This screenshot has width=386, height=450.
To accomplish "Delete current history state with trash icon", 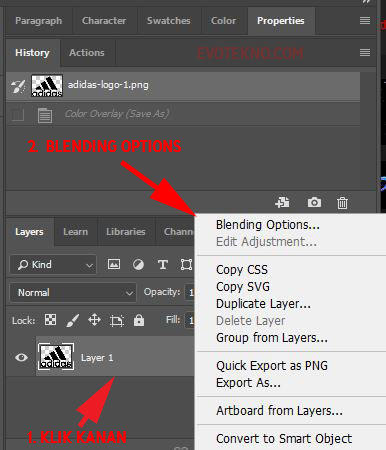I will (x=342, y=202).
